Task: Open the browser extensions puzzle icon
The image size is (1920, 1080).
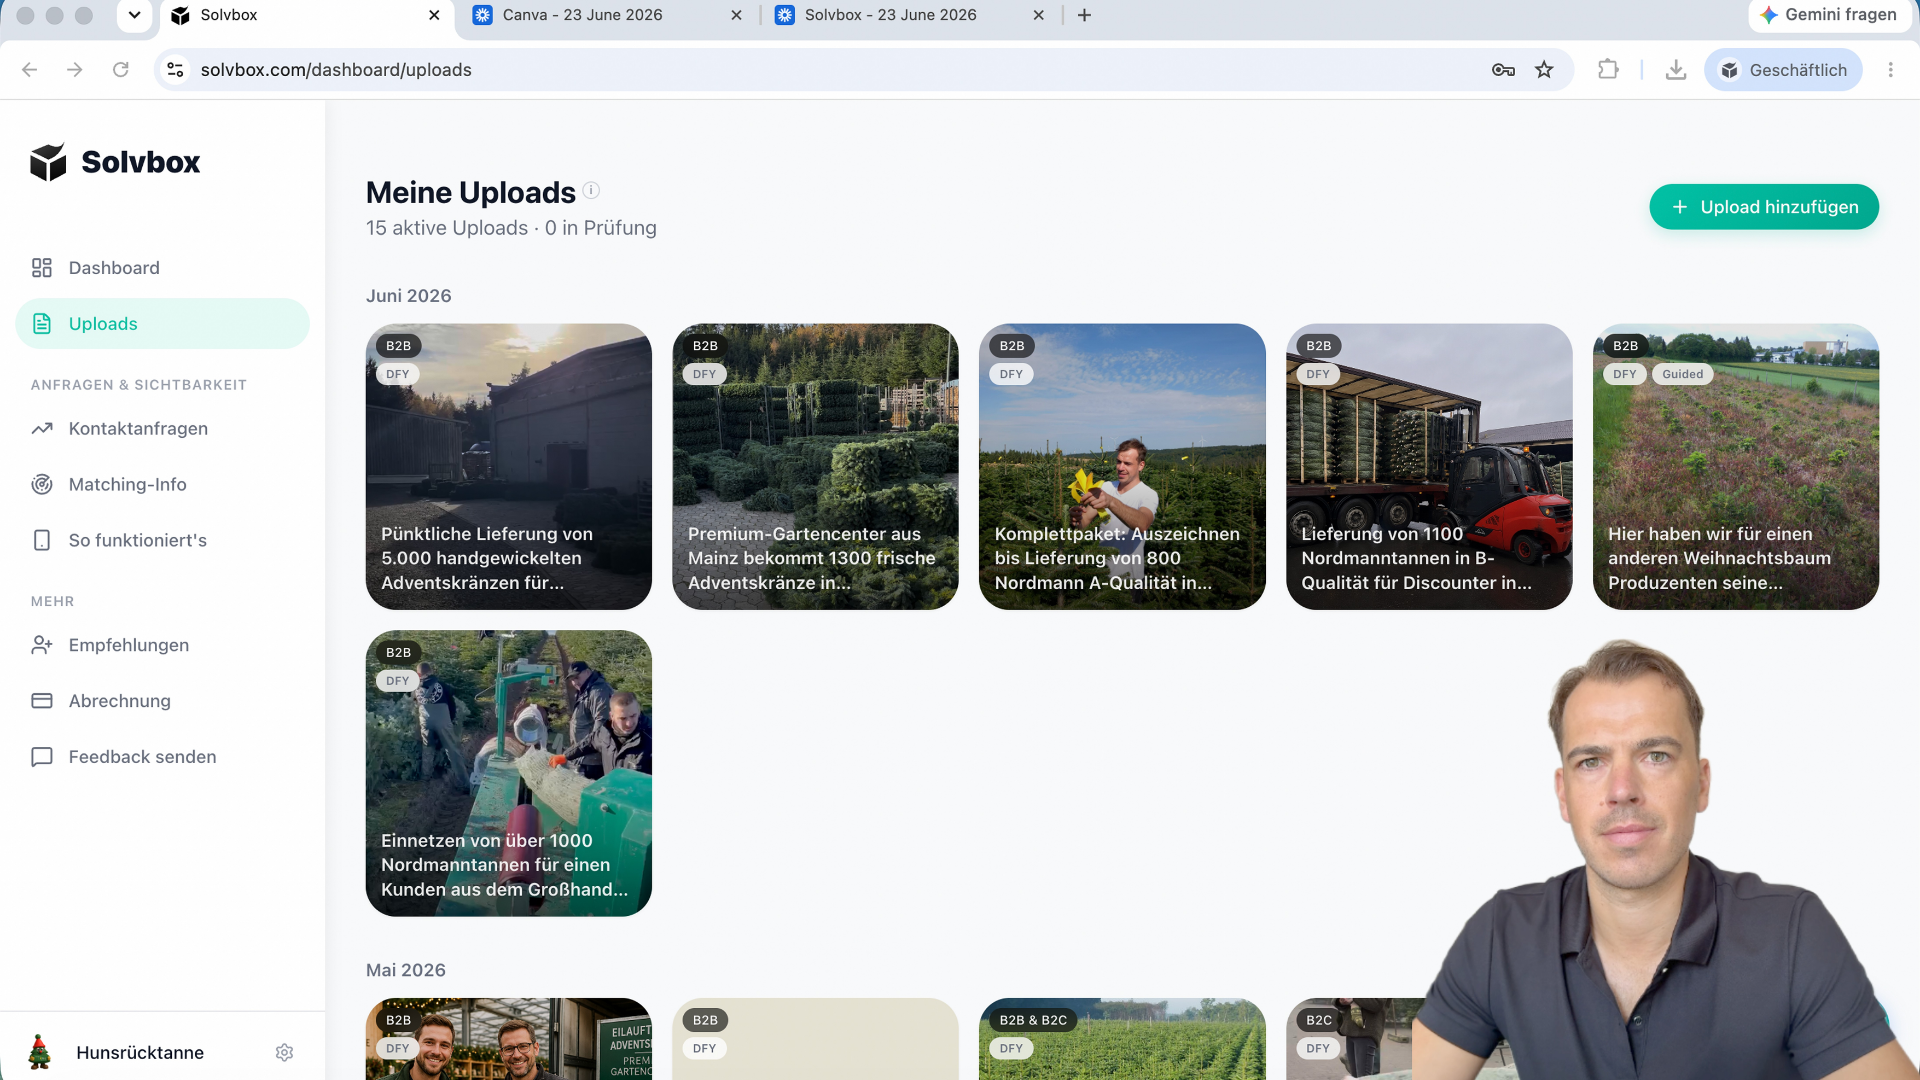Action: tap(1608, 70)
